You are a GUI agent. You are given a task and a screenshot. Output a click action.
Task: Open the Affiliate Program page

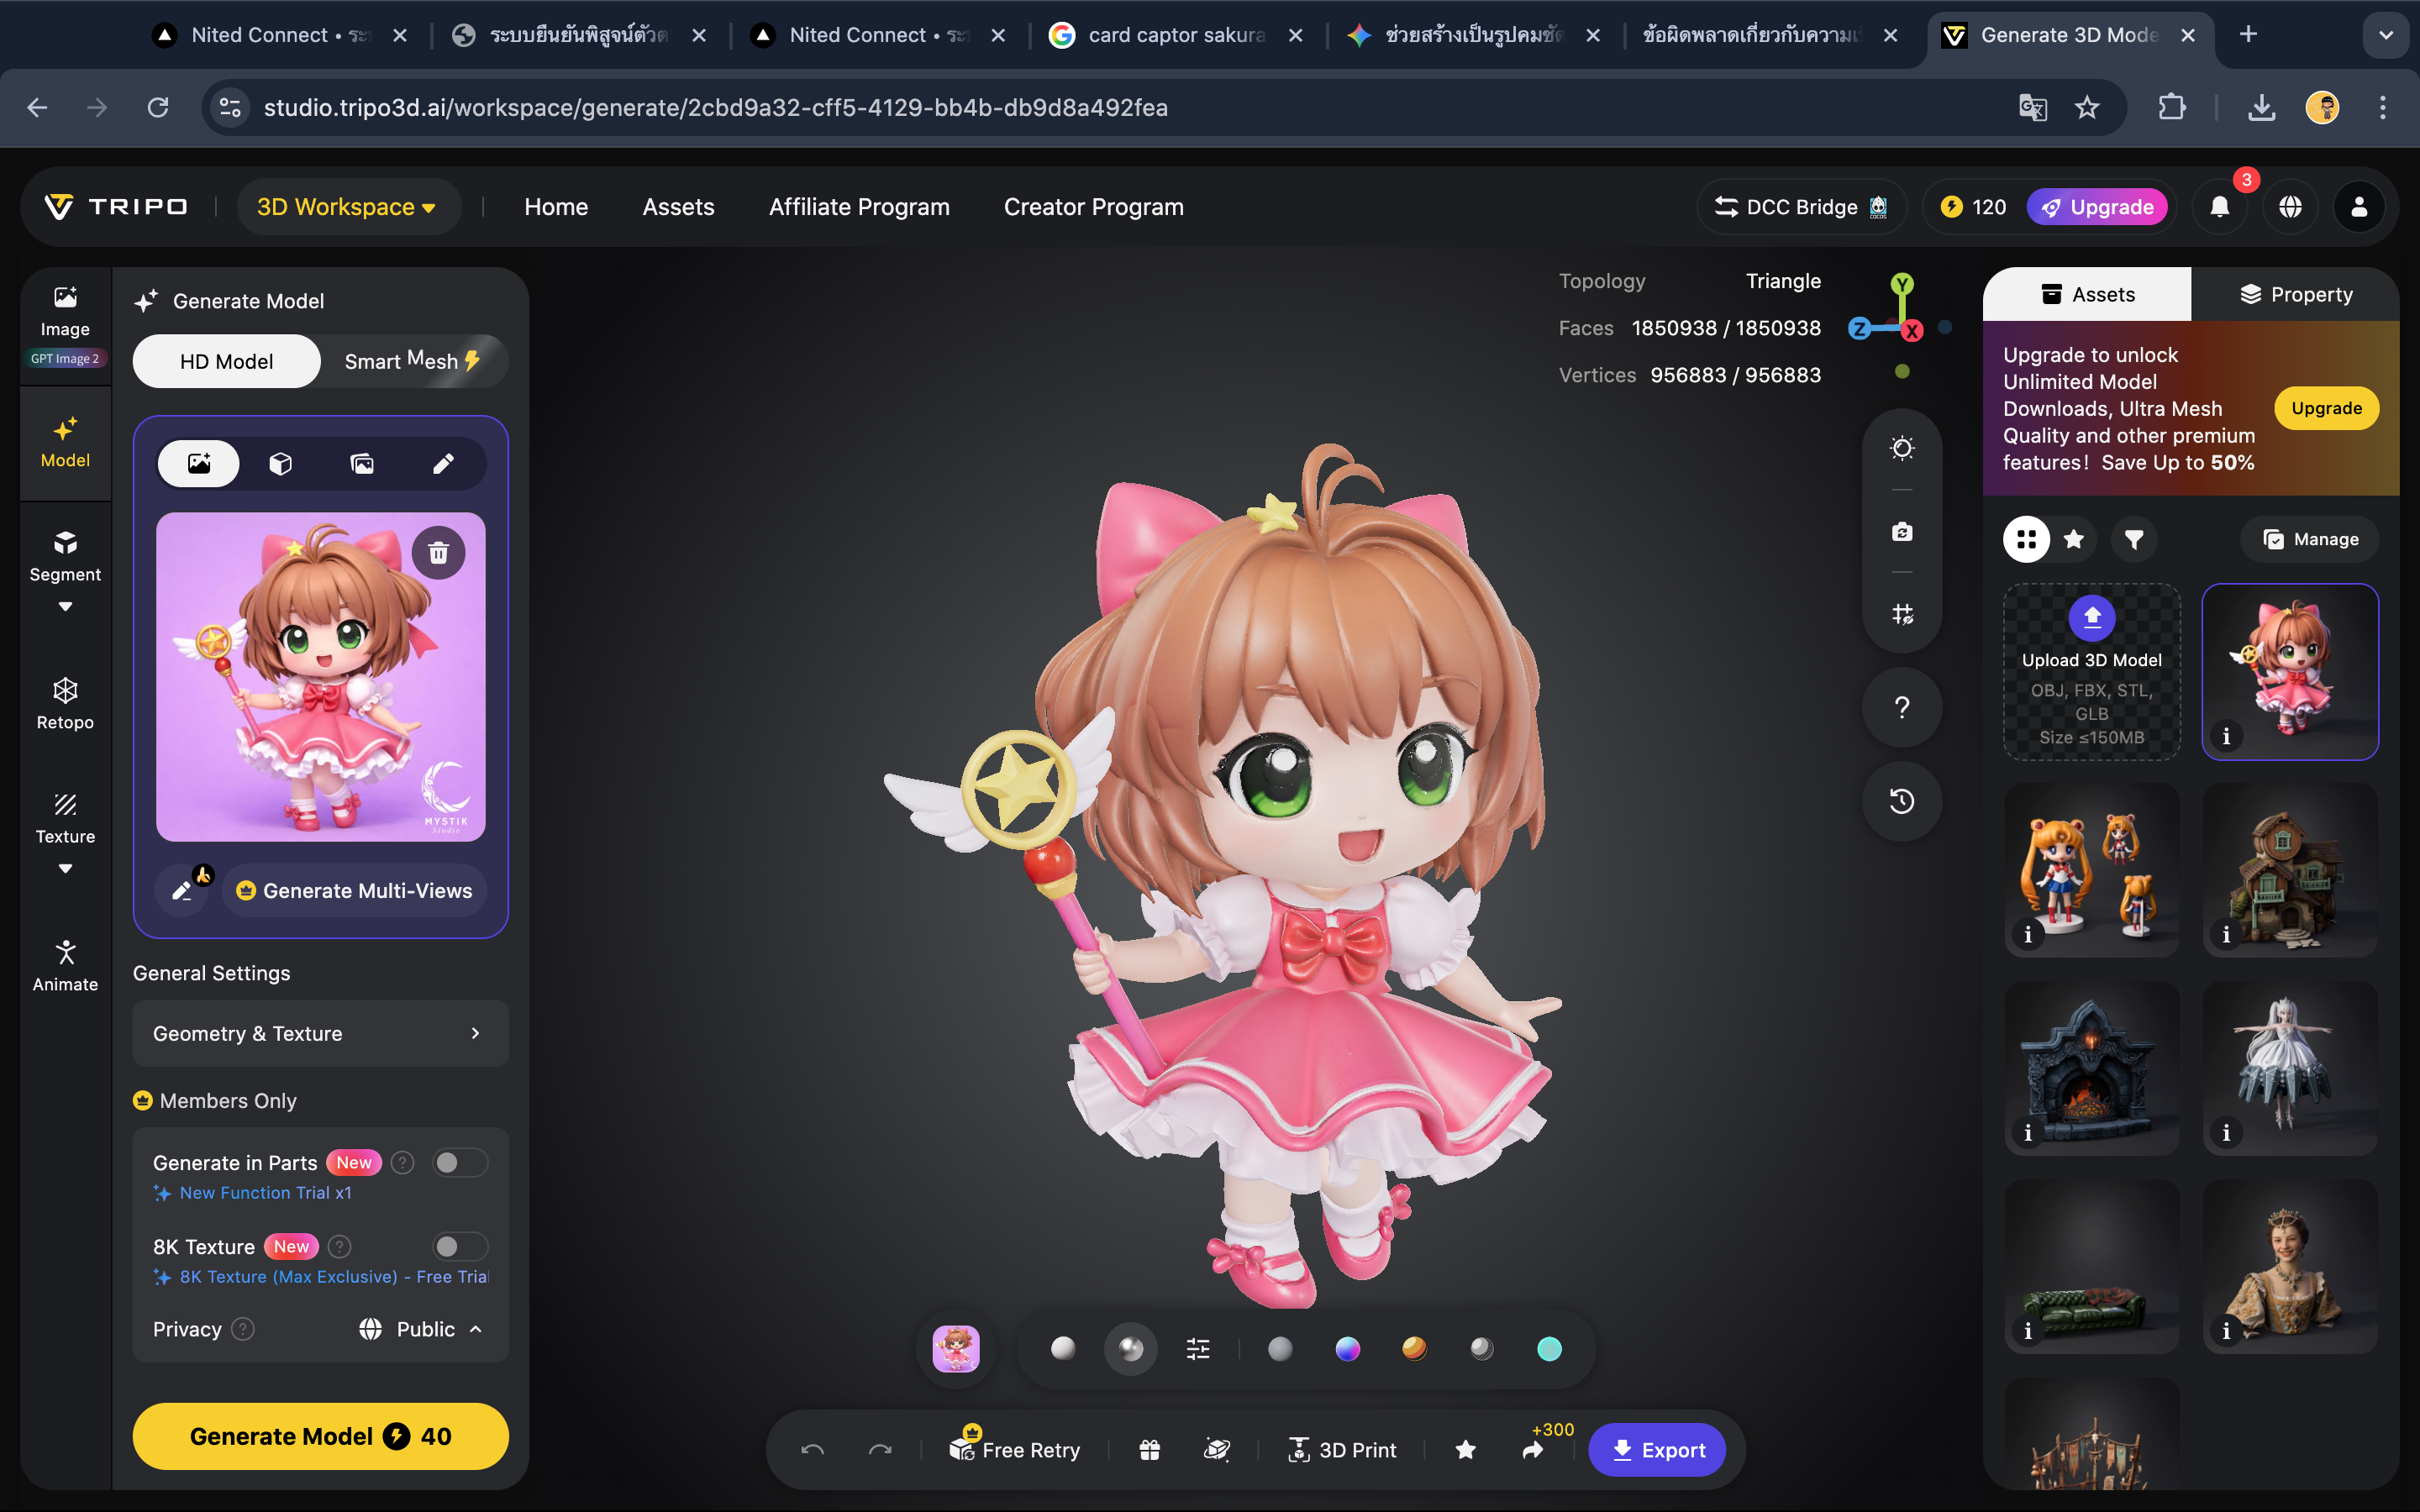pos(859,207)
